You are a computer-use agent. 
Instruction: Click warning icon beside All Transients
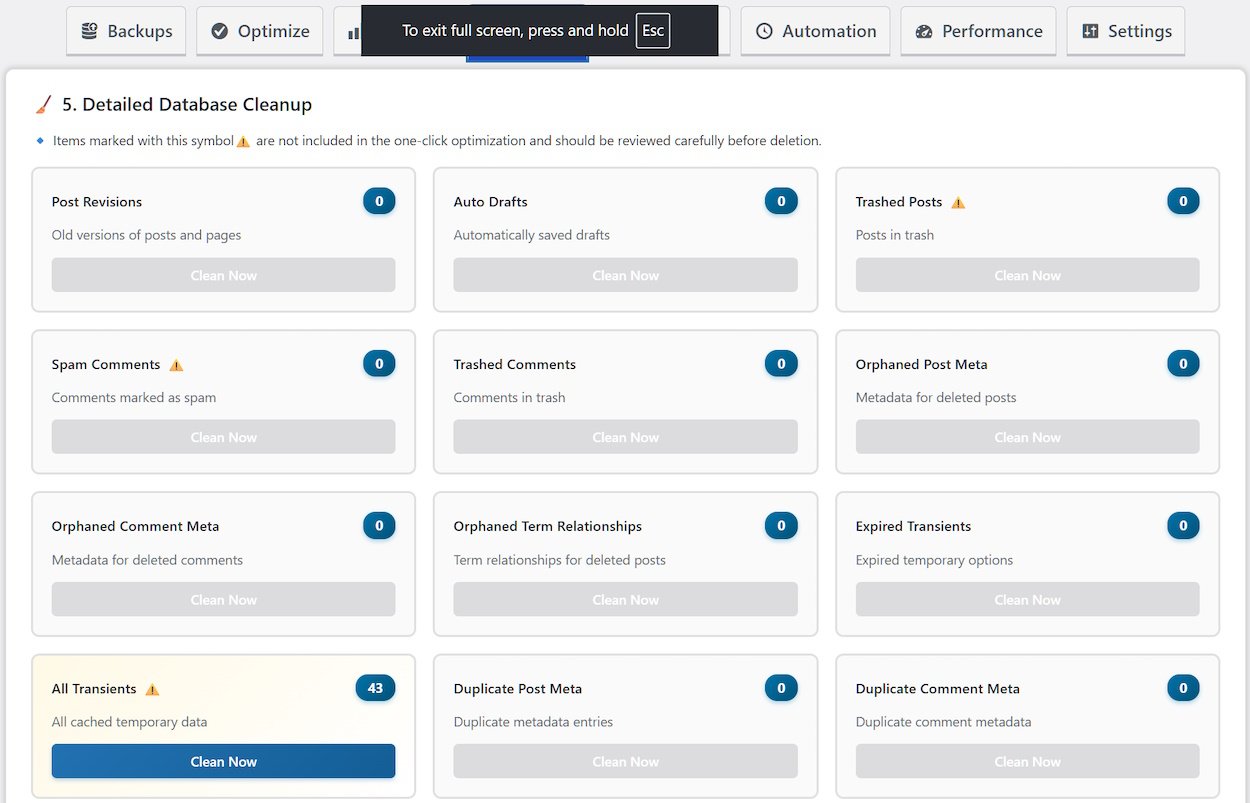click(152, 689)
